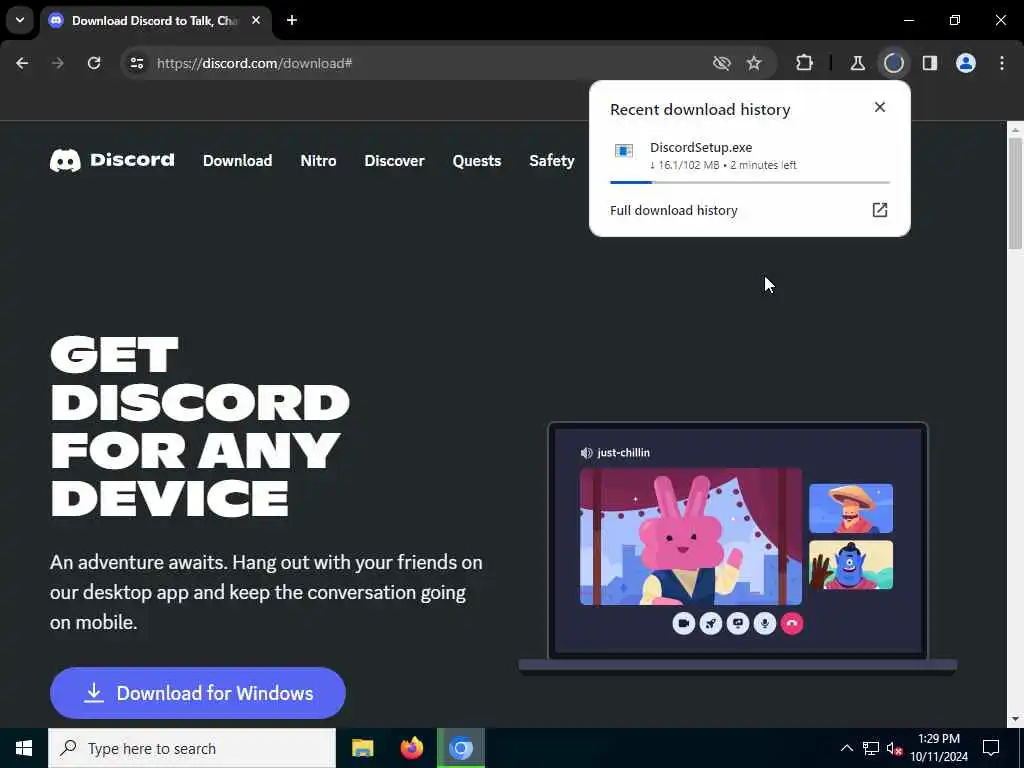Click the hat character video thumbnail
The width and height of the screenshot is (1024, 768).
(851, 508)
